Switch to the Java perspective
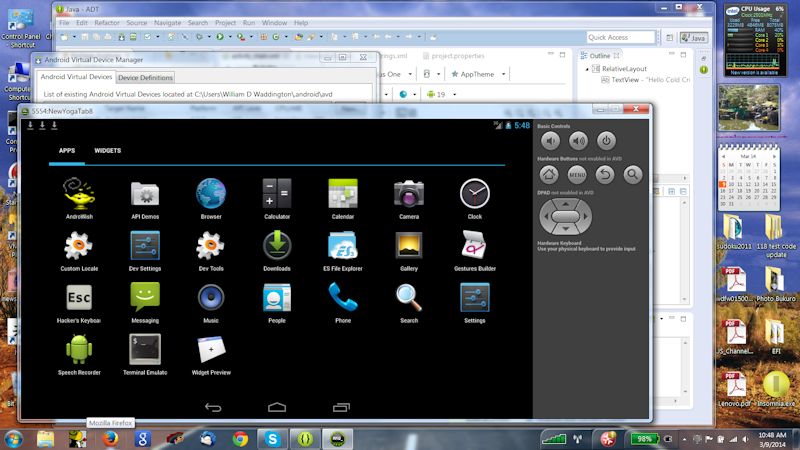The image size is (800, 450). [694, 38]
